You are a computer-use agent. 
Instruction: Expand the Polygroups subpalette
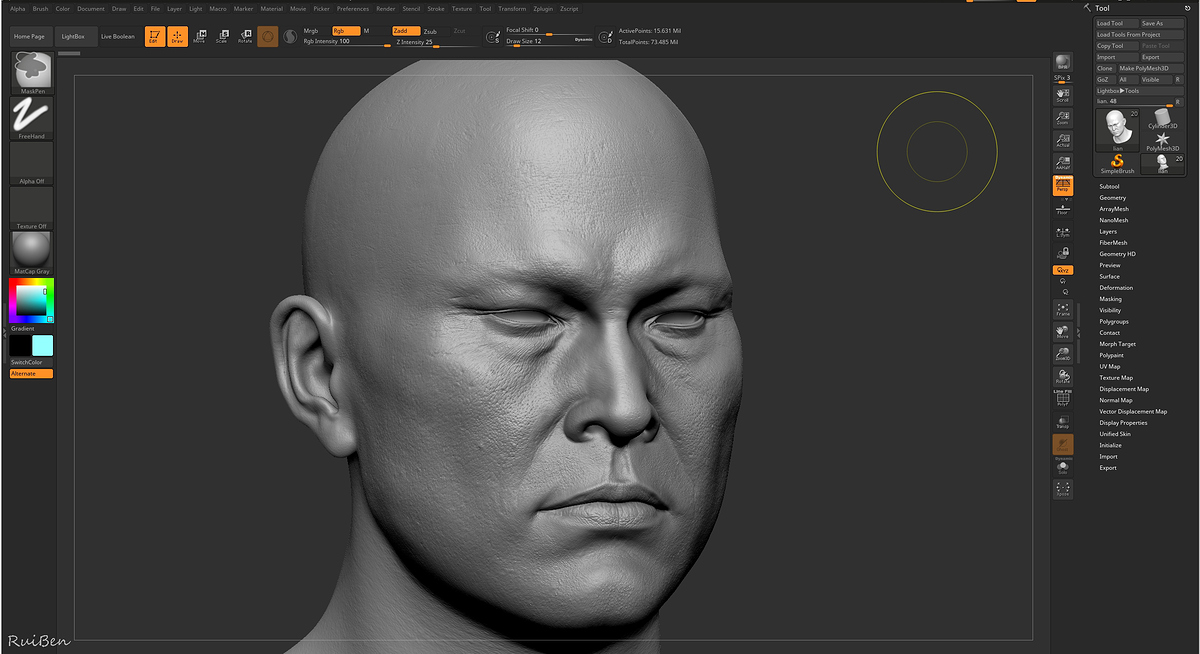coord(1114,322)
